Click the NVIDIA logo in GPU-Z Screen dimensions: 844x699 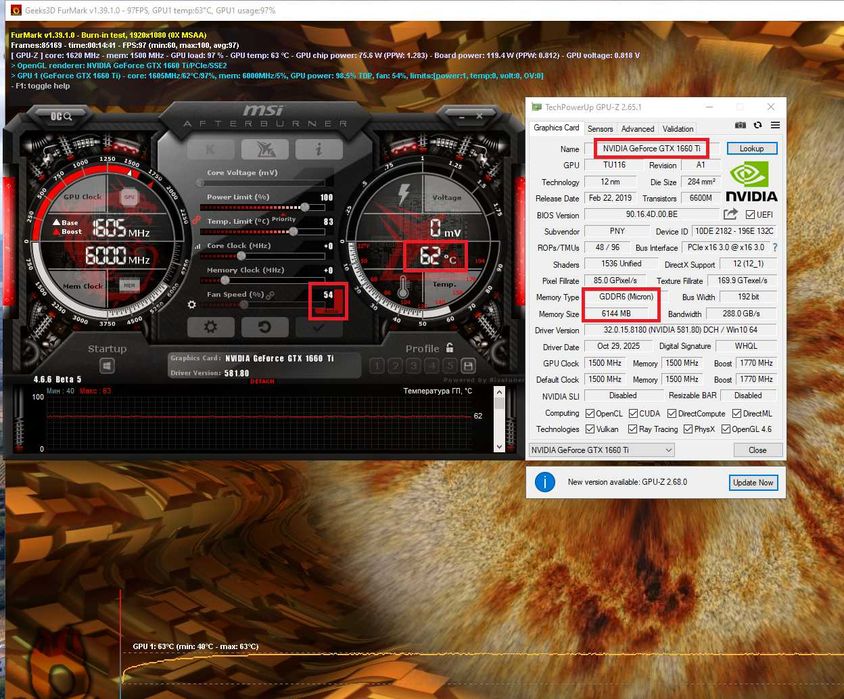(x=751, y=183)
